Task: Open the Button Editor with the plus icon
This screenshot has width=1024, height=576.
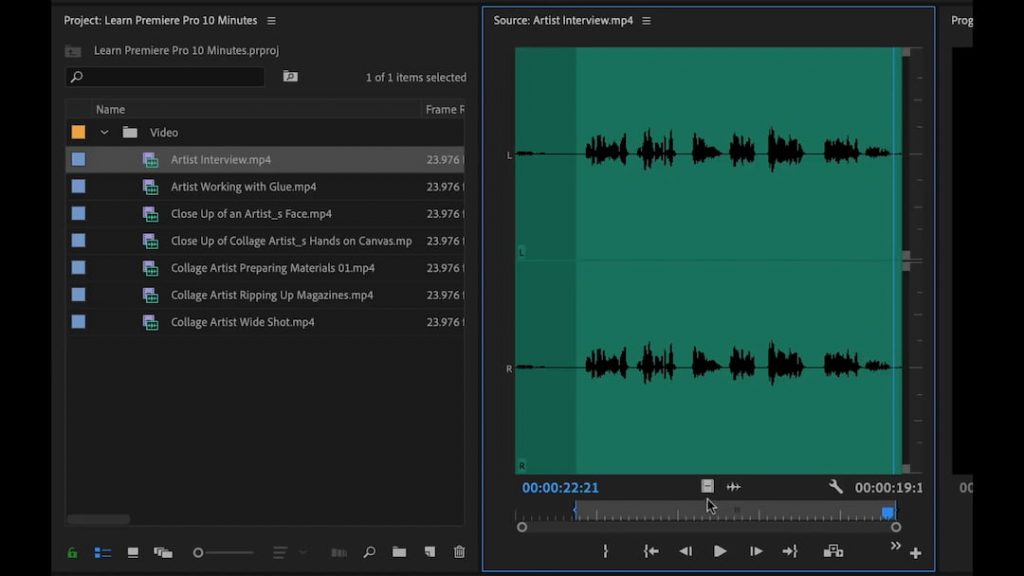Action: pyautogui.click(x=915, y=552)
